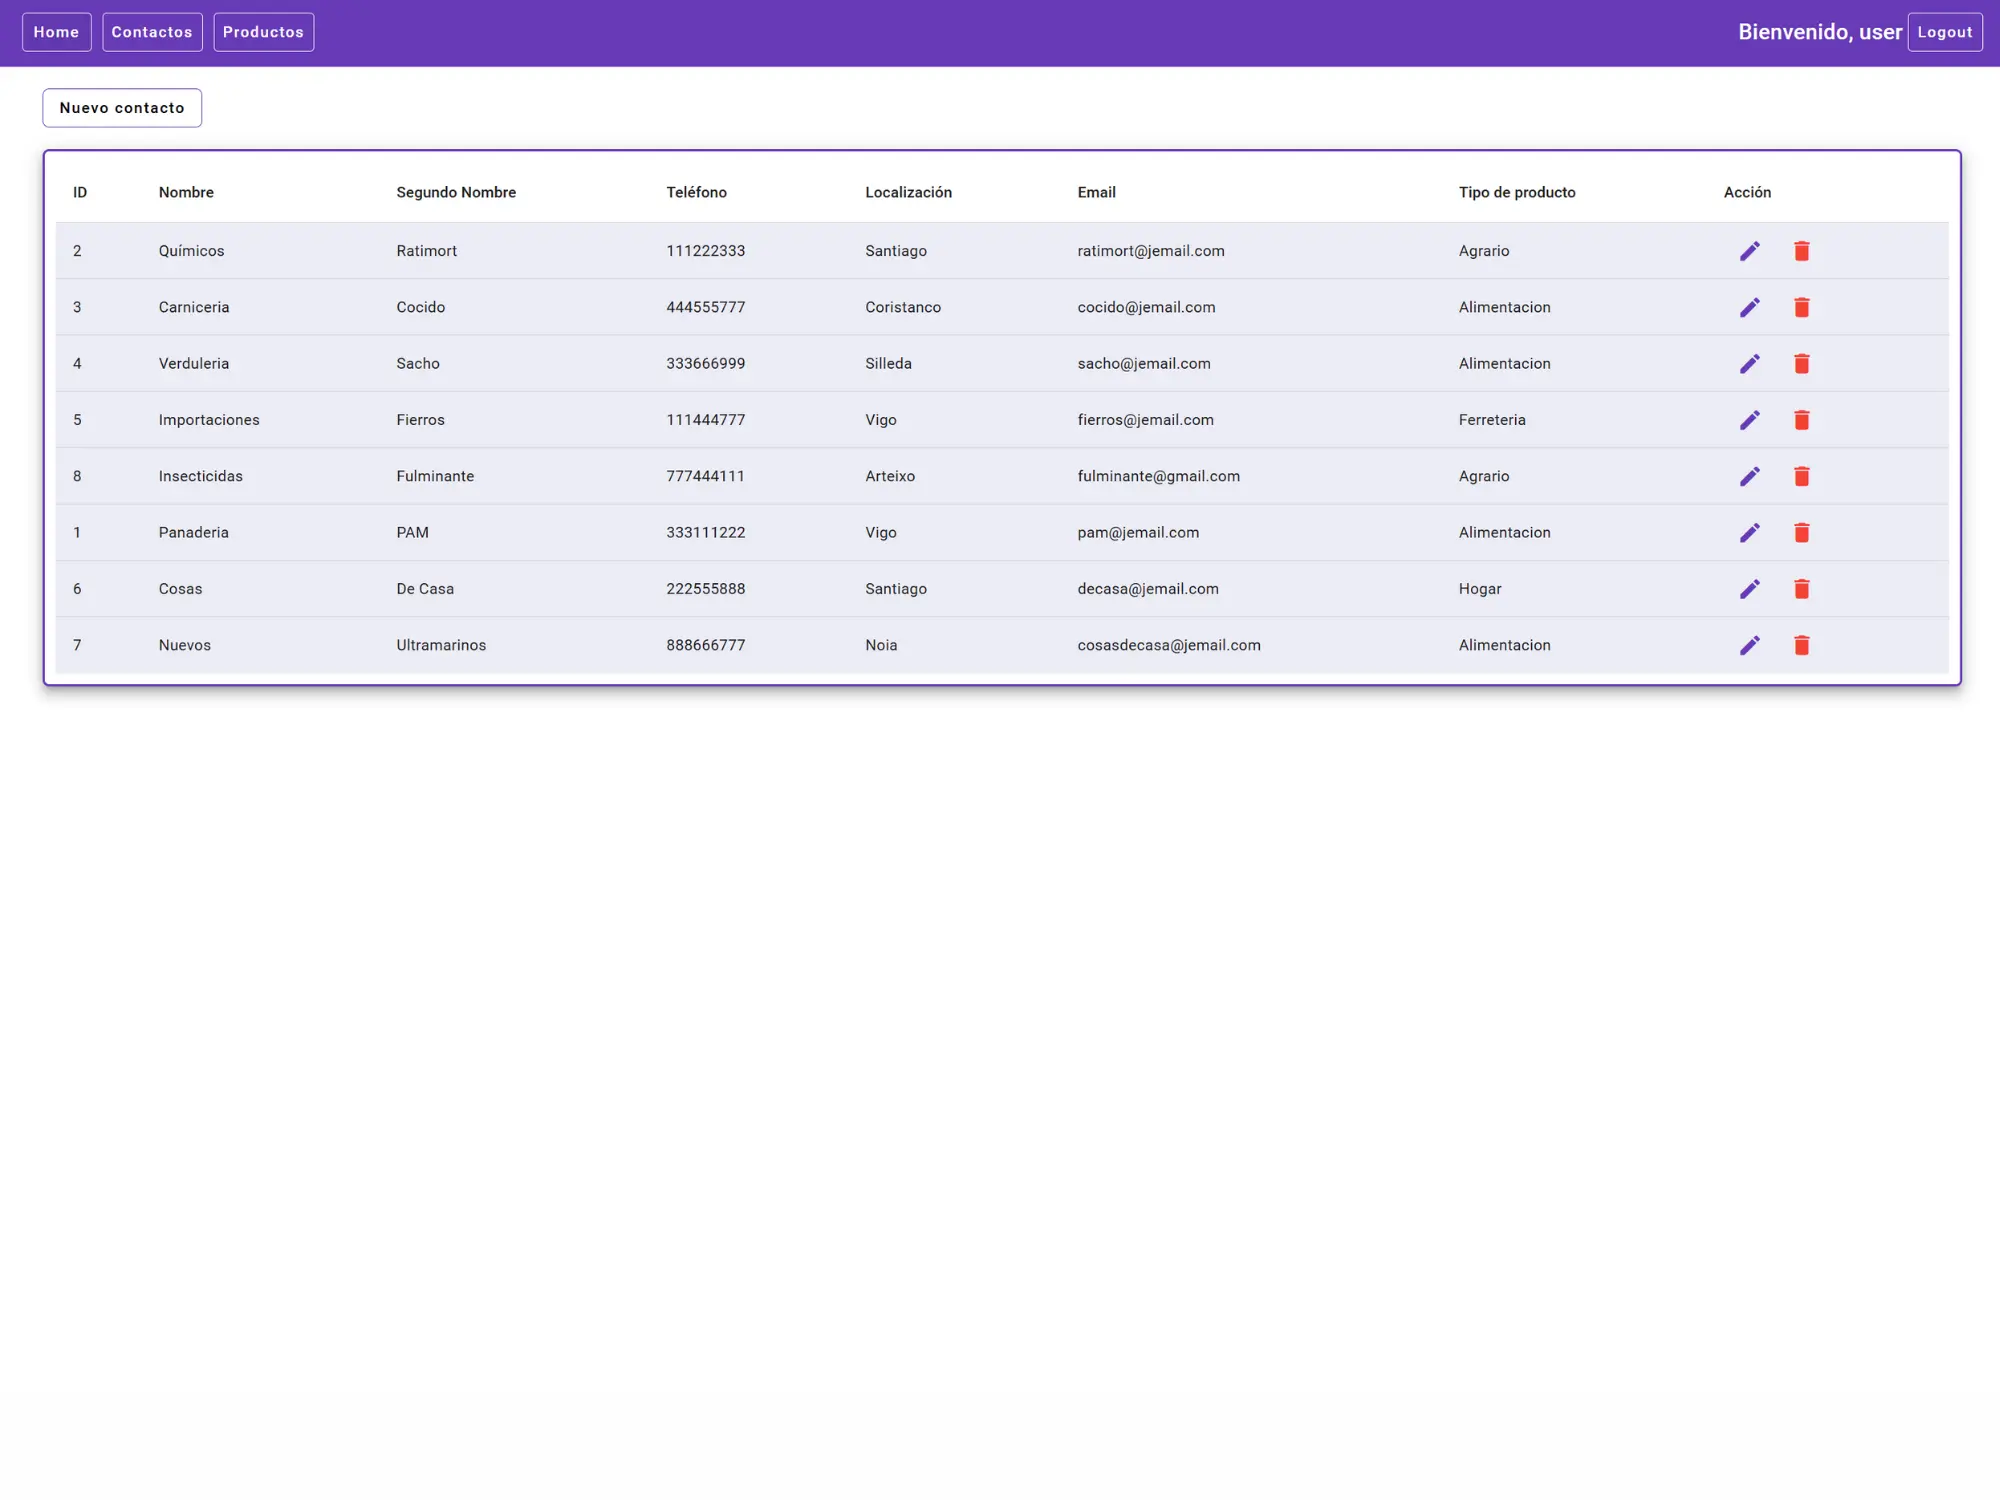Open the Contactos section
Viewport: 2000px width, 1500px height.
click(152, 32)
